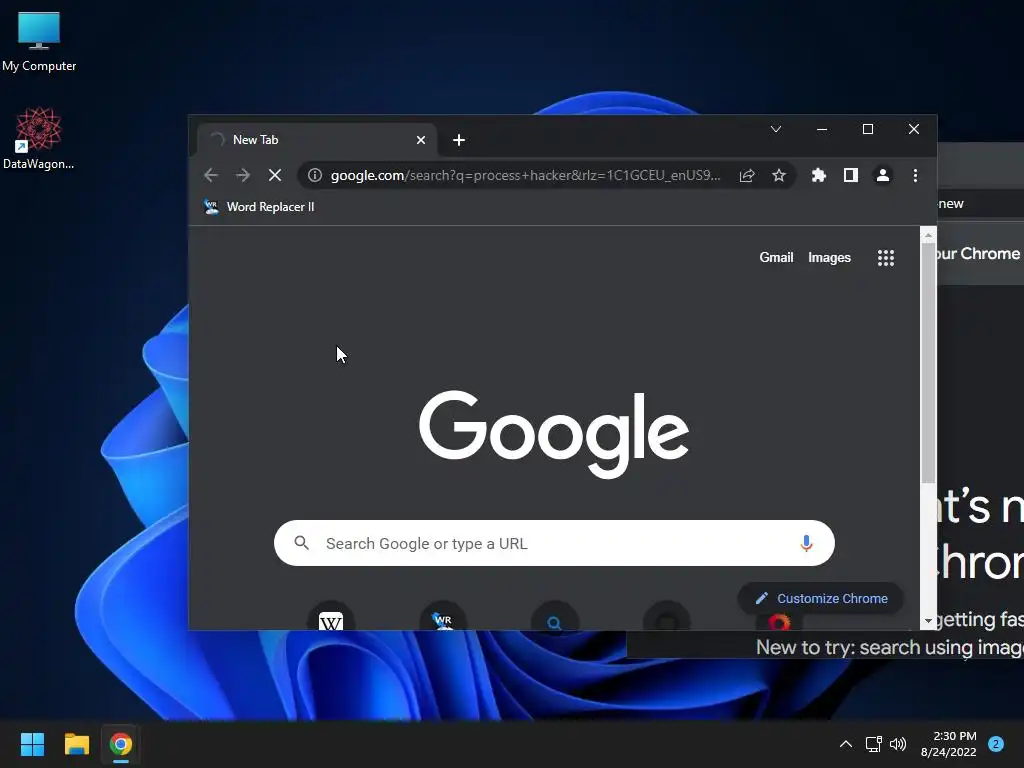Open Gmail link

776,257
